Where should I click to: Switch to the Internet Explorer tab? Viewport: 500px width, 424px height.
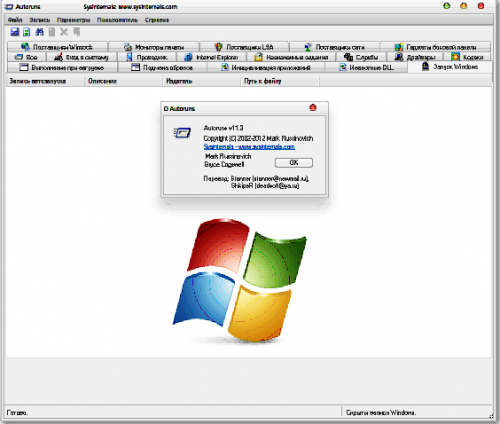[212, 57]
